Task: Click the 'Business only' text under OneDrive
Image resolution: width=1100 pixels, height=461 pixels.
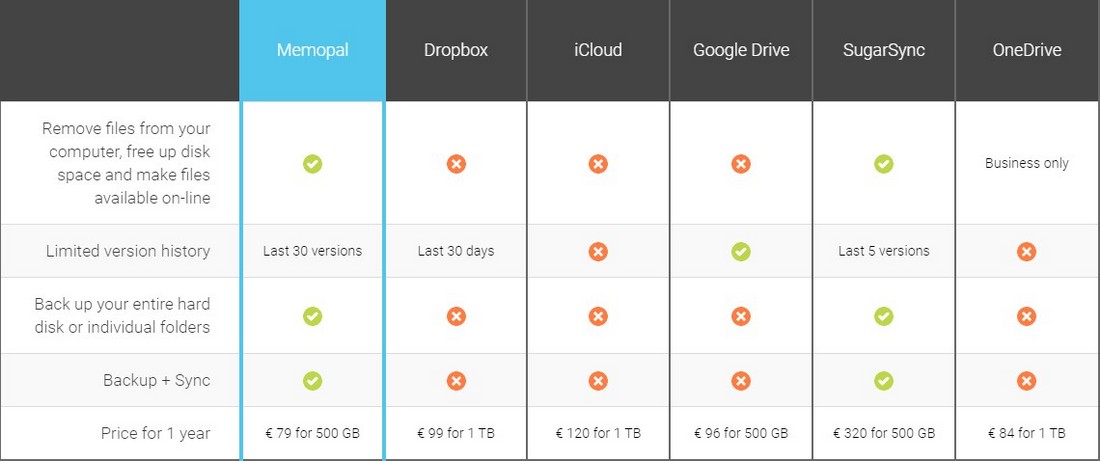Action: pyautogui.click(x=1026, y=163)
